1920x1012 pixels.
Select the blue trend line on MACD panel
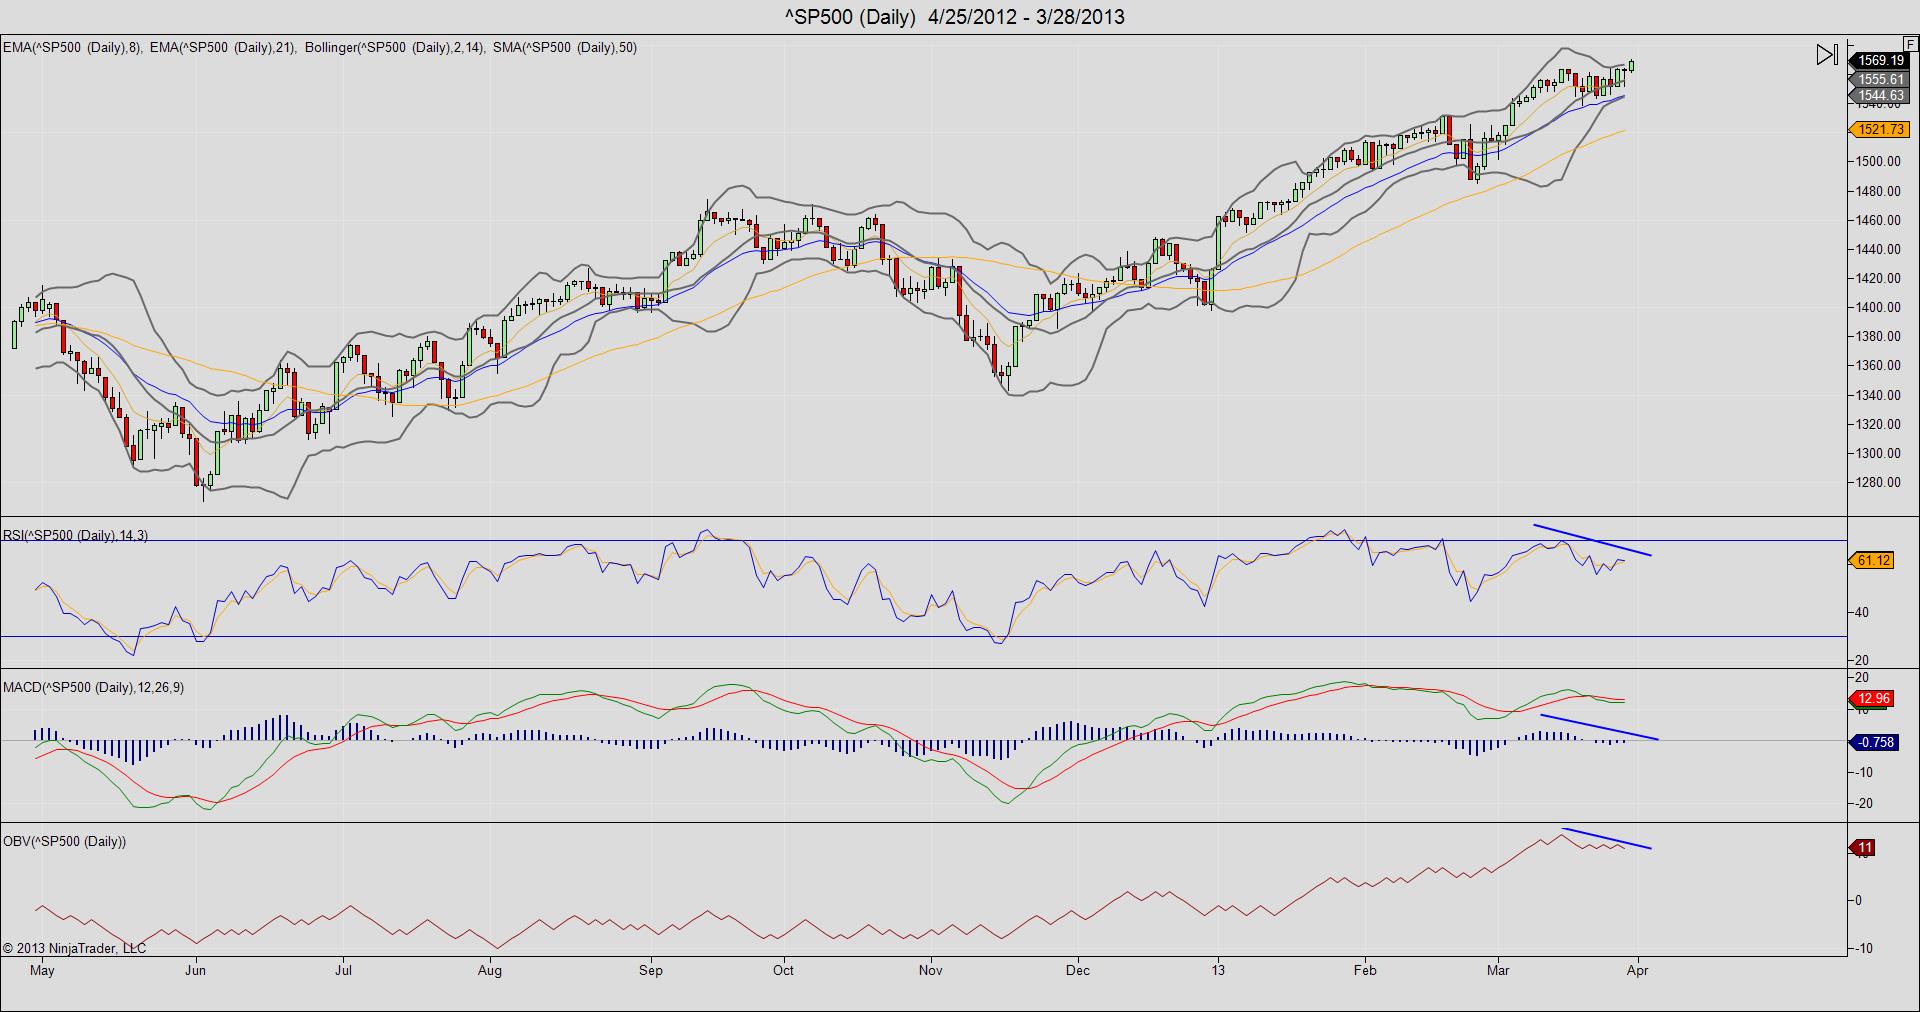1600,728
